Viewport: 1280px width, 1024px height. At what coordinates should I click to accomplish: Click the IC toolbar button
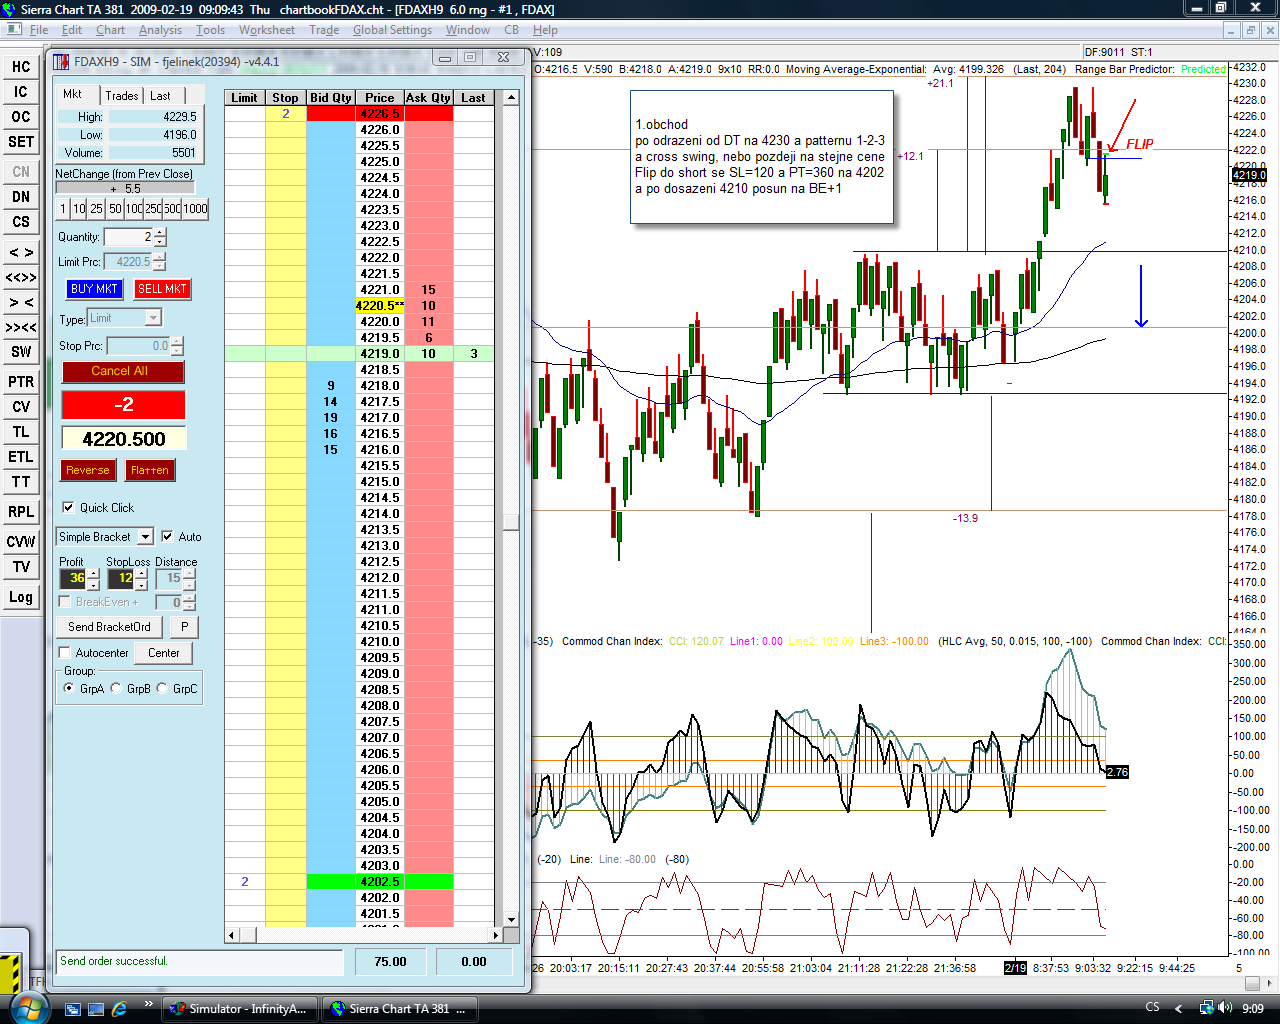click(x=21, y=92)
